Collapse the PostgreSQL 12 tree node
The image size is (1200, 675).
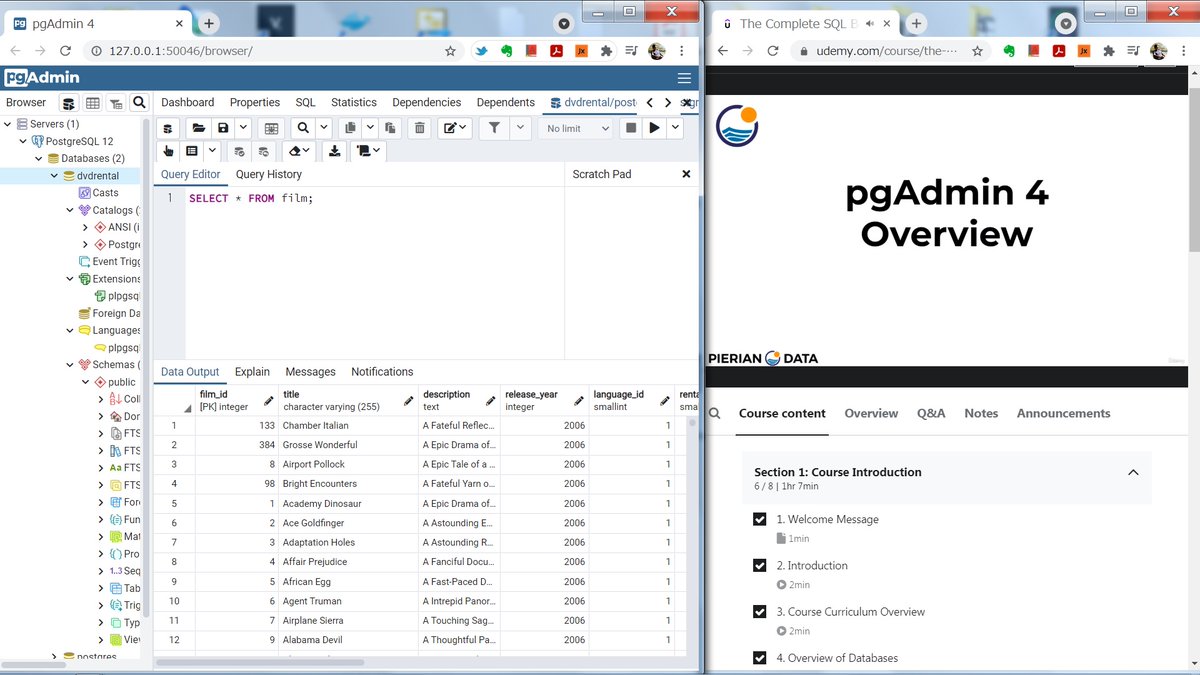pos(23,141)
